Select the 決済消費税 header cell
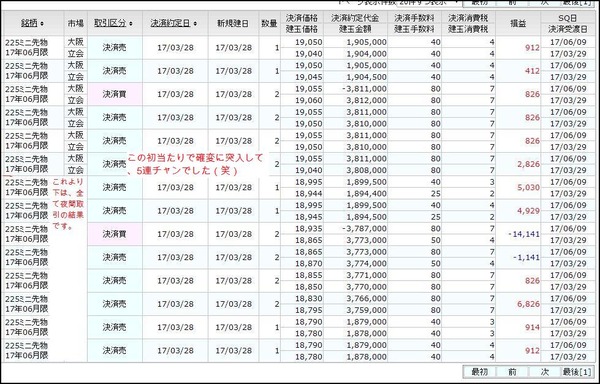Viewport: 600px width, 384px height. coord(468,18)
